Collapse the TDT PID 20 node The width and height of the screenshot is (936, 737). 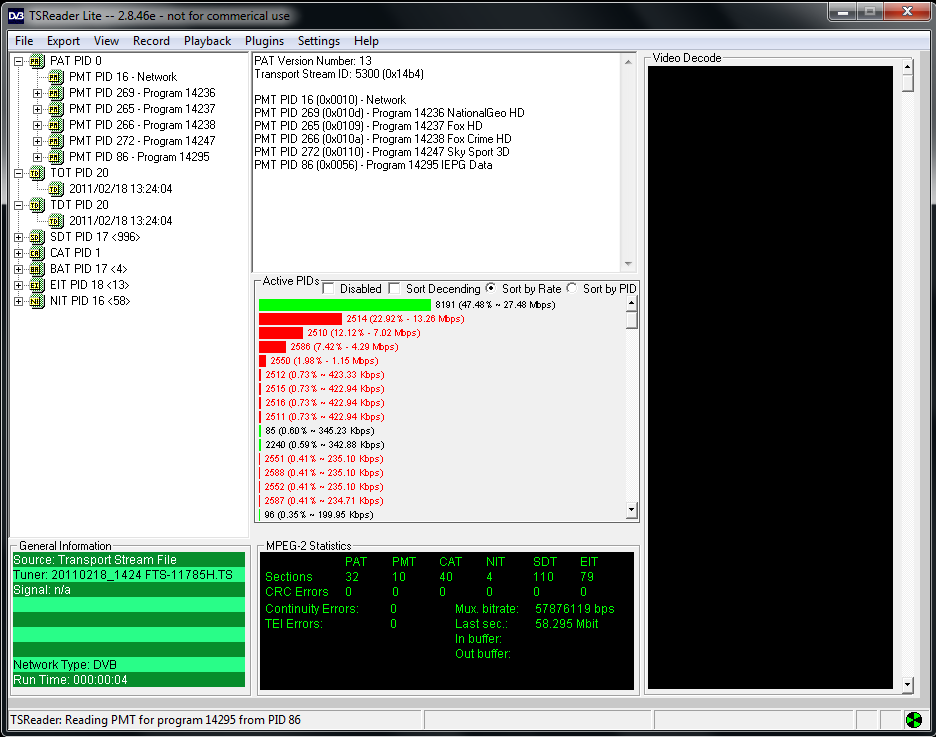[x=19, y=205]
